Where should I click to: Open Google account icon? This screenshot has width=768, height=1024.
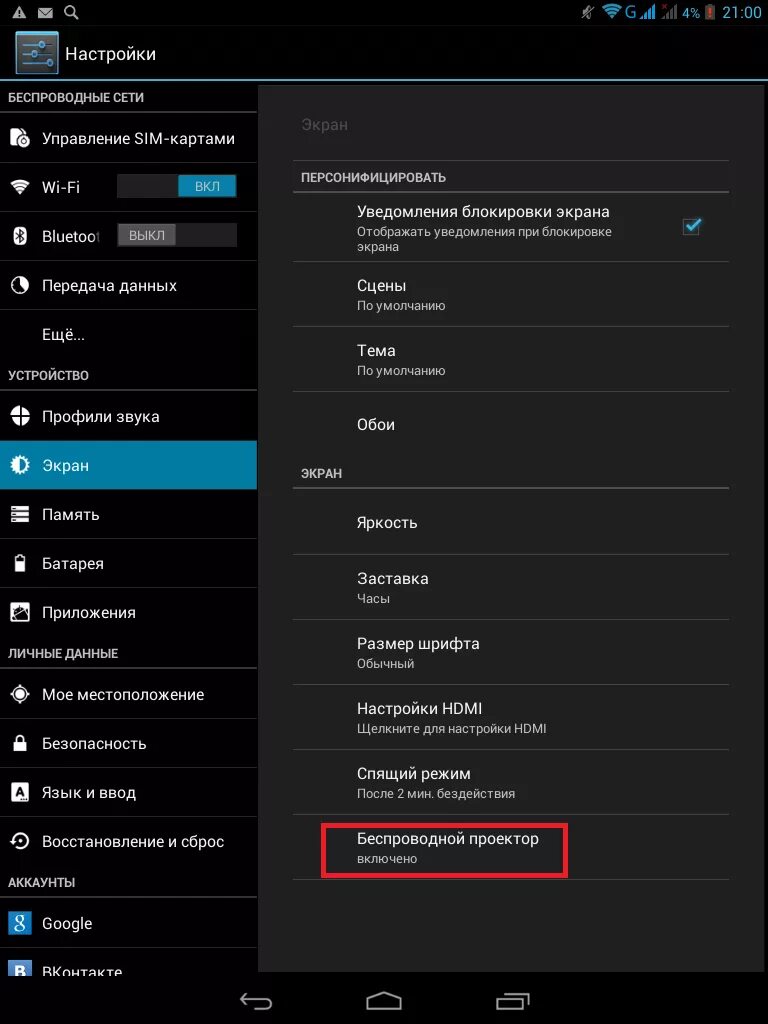click(20, 923)
